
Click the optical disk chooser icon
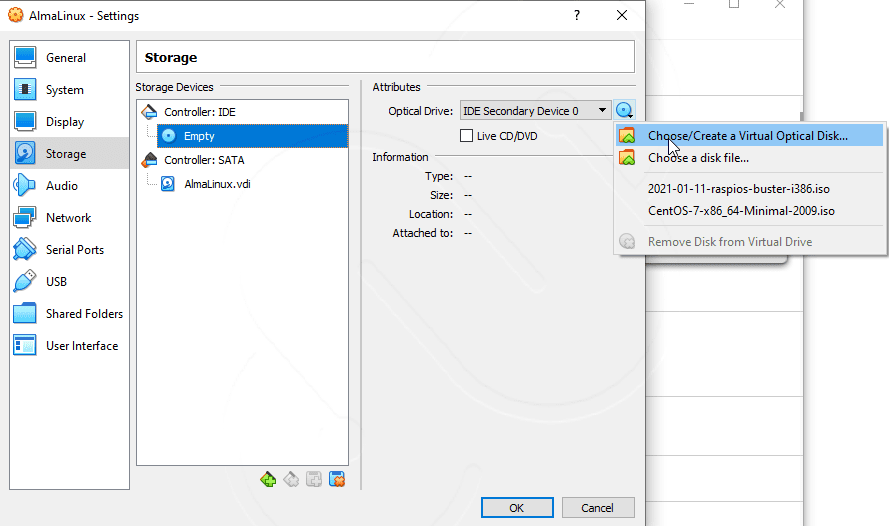[x=624, y=111]
